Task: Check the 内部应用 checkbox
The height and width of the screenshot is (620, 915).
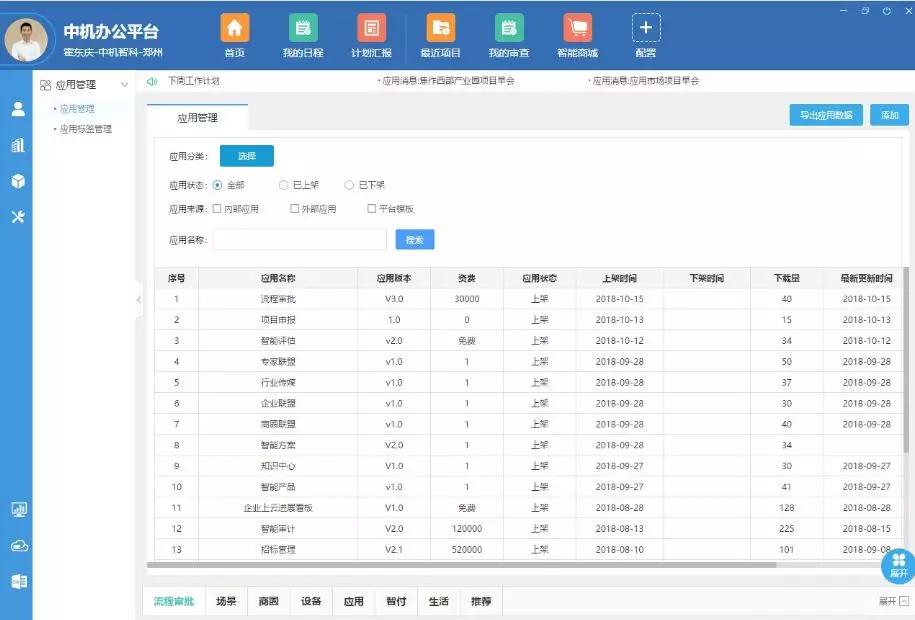Action: (216, 208)
